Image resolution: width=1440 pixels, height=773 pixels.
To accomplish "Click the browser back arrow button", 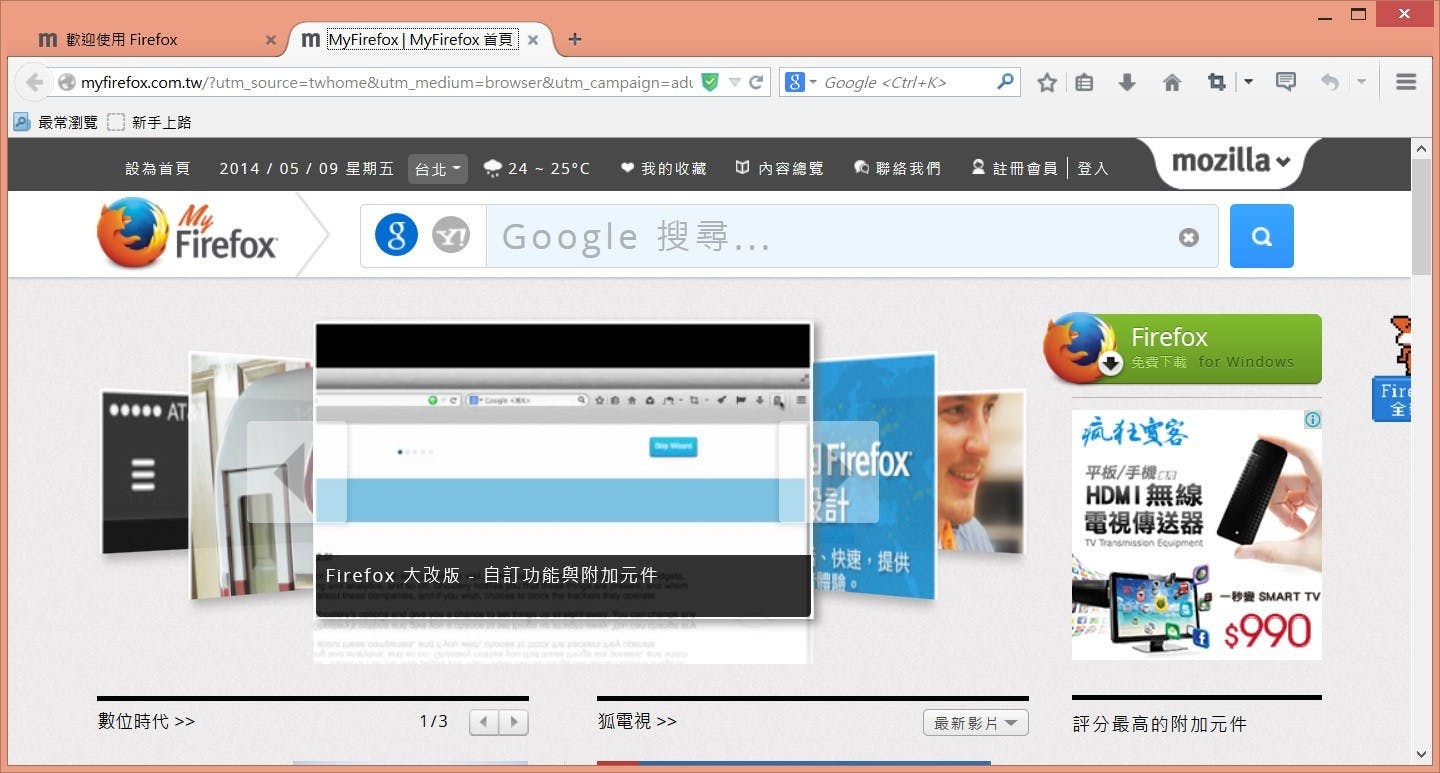I will point(34,83).
